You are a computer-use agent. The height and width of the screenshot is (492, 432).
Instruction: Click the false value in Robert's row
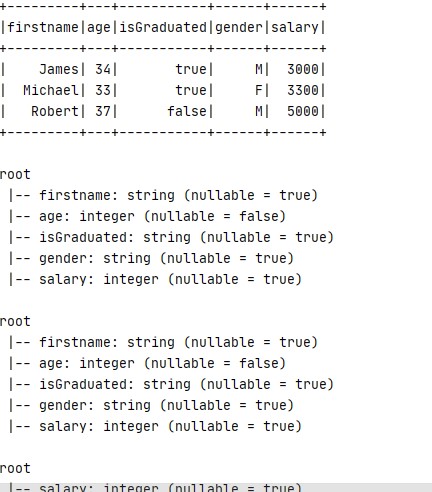click(x=187, y=111)
